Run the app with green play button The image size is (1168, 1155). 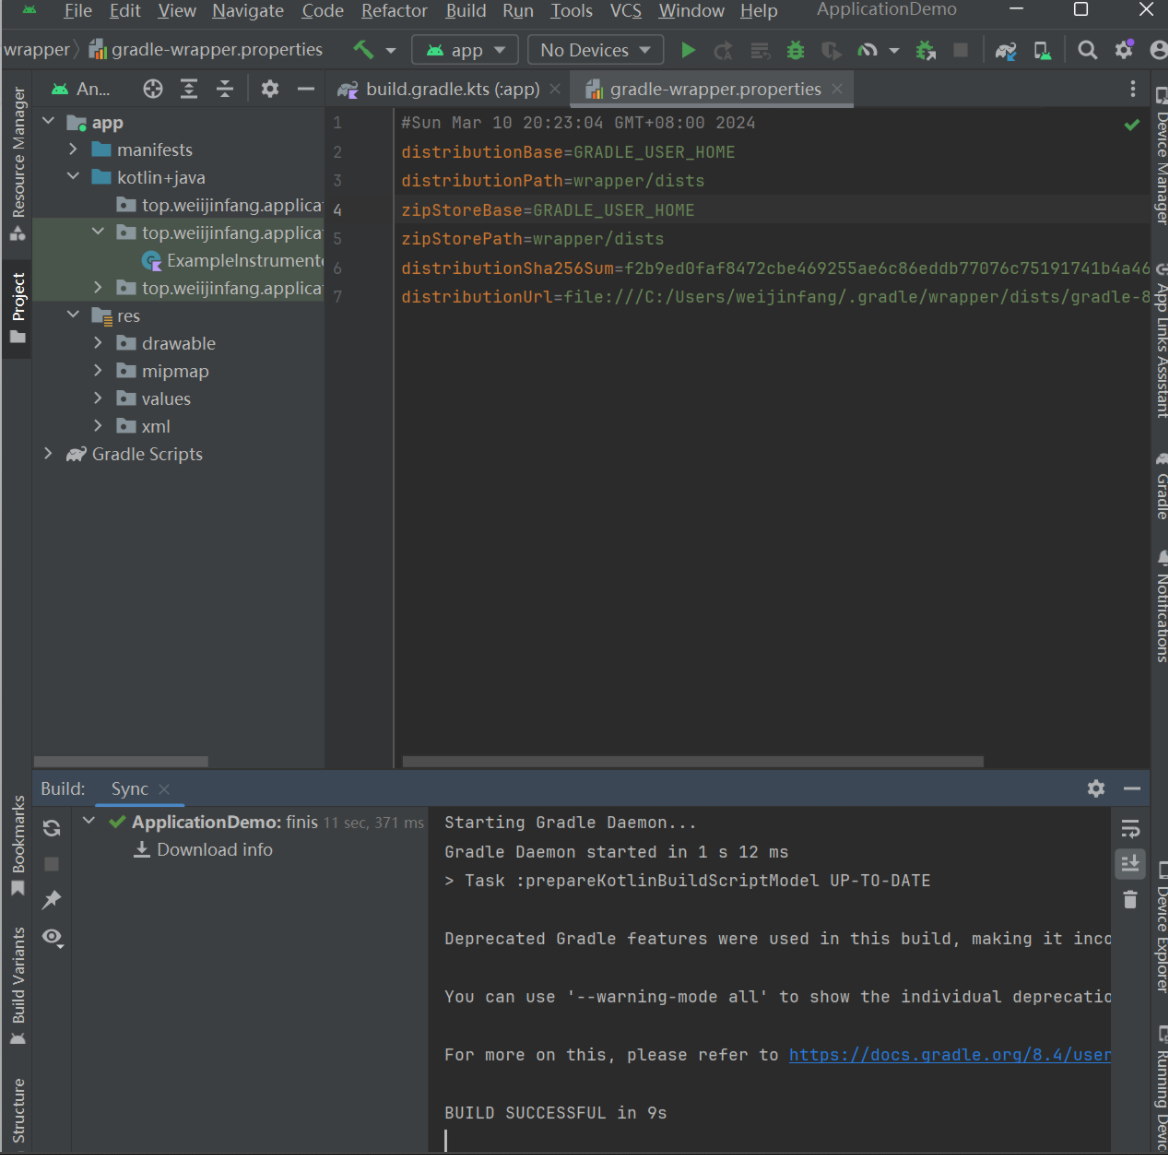(688, 50)
